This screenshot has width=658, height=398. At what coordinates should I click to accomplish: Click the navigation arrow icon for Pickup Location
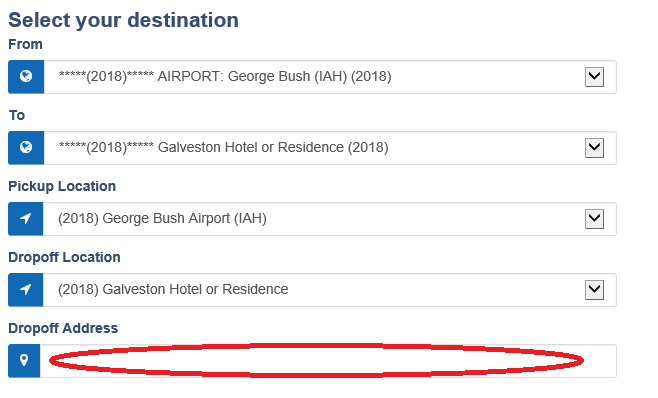click(26, 218)
